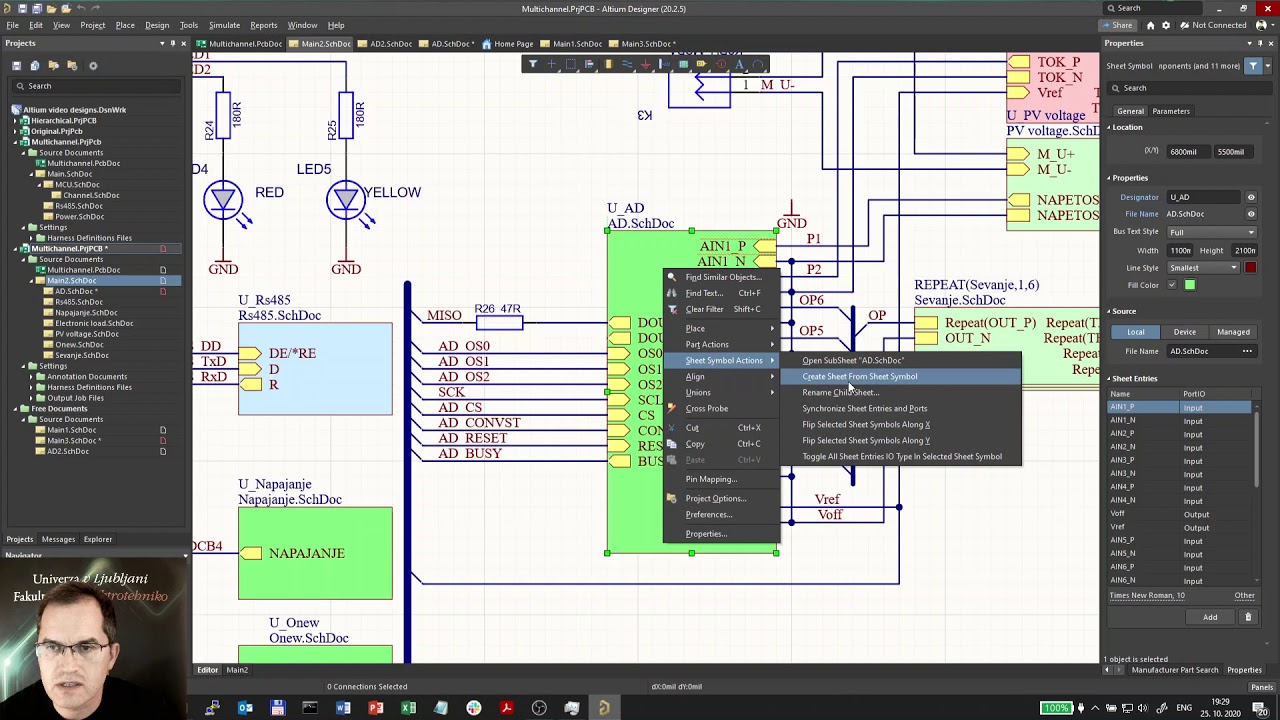Image resolution: width=1280 pixels, height=720 pixels.
Task: Choose Synchronize Sheet Entries and Ports
Action: 864,408
